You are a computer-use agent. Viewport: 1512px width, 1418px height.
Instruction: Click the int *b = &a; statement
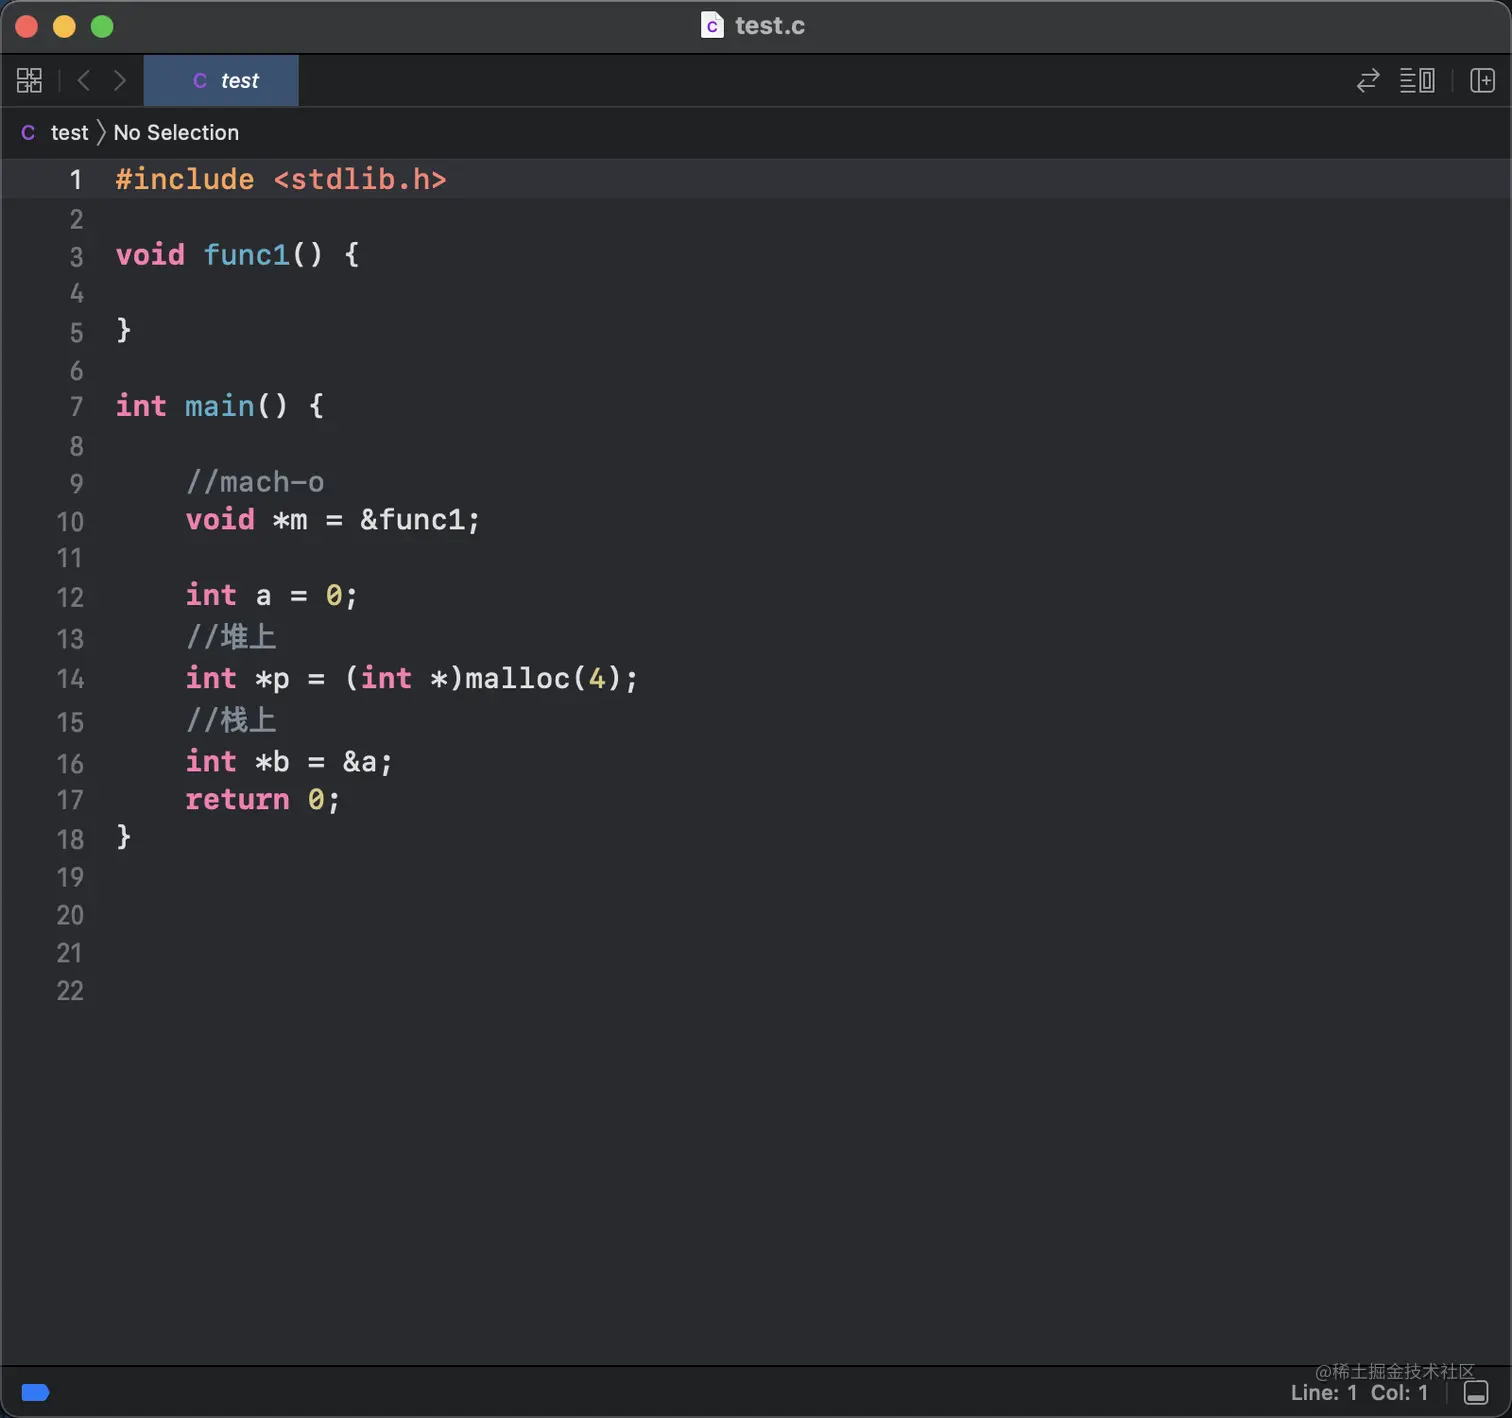coord(289,762)
